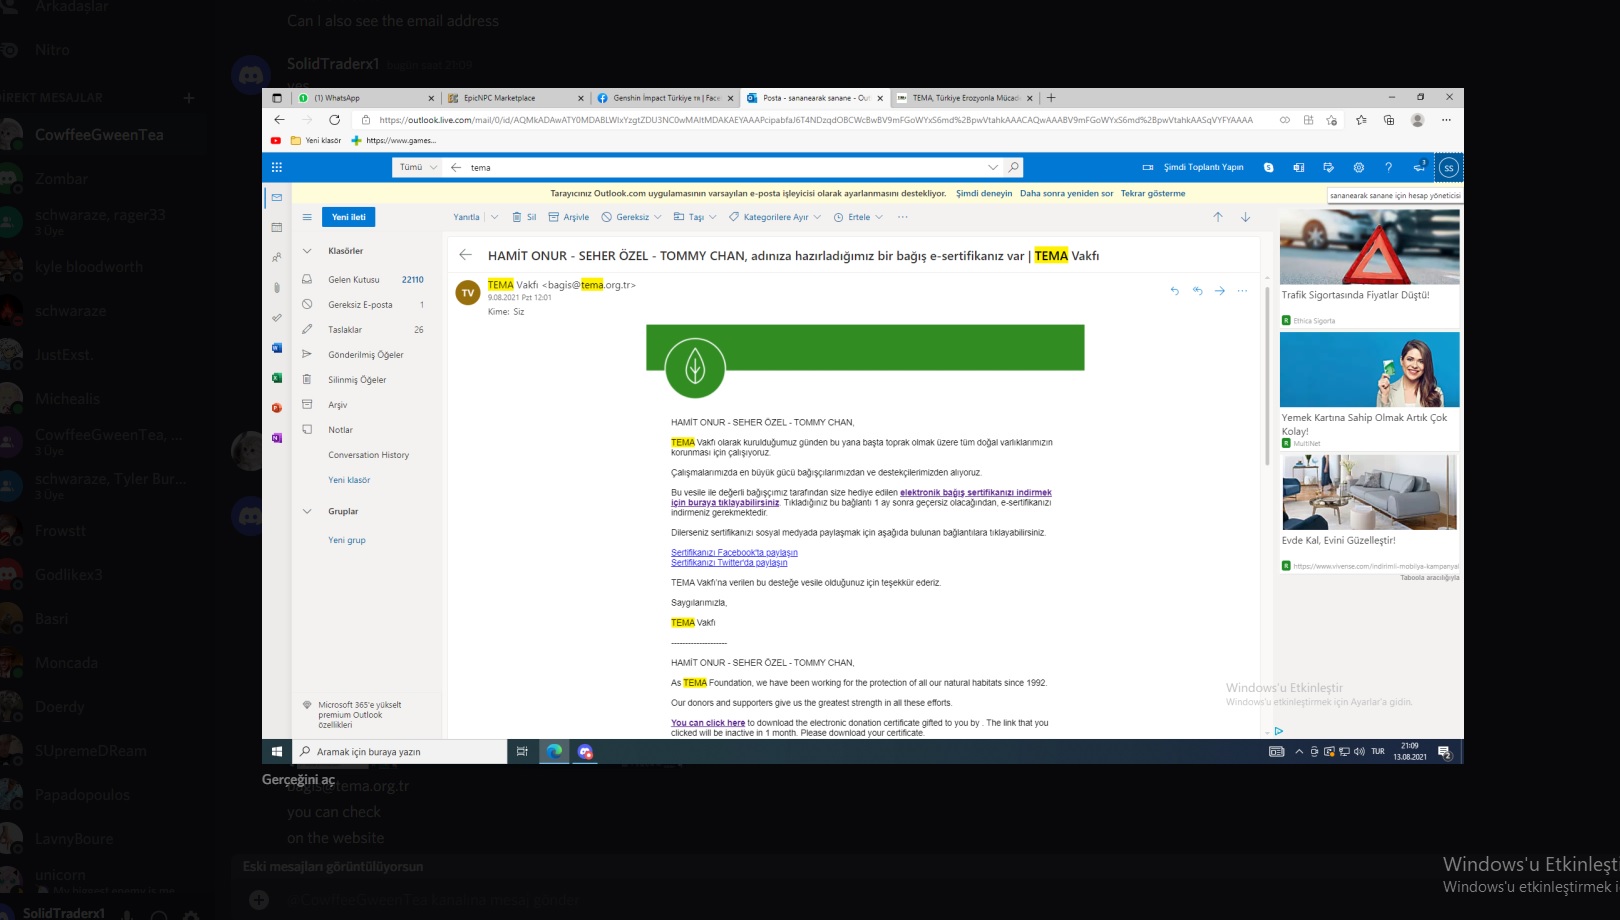
Task: Click the back arrow in the search box
Action: (456, 167)
